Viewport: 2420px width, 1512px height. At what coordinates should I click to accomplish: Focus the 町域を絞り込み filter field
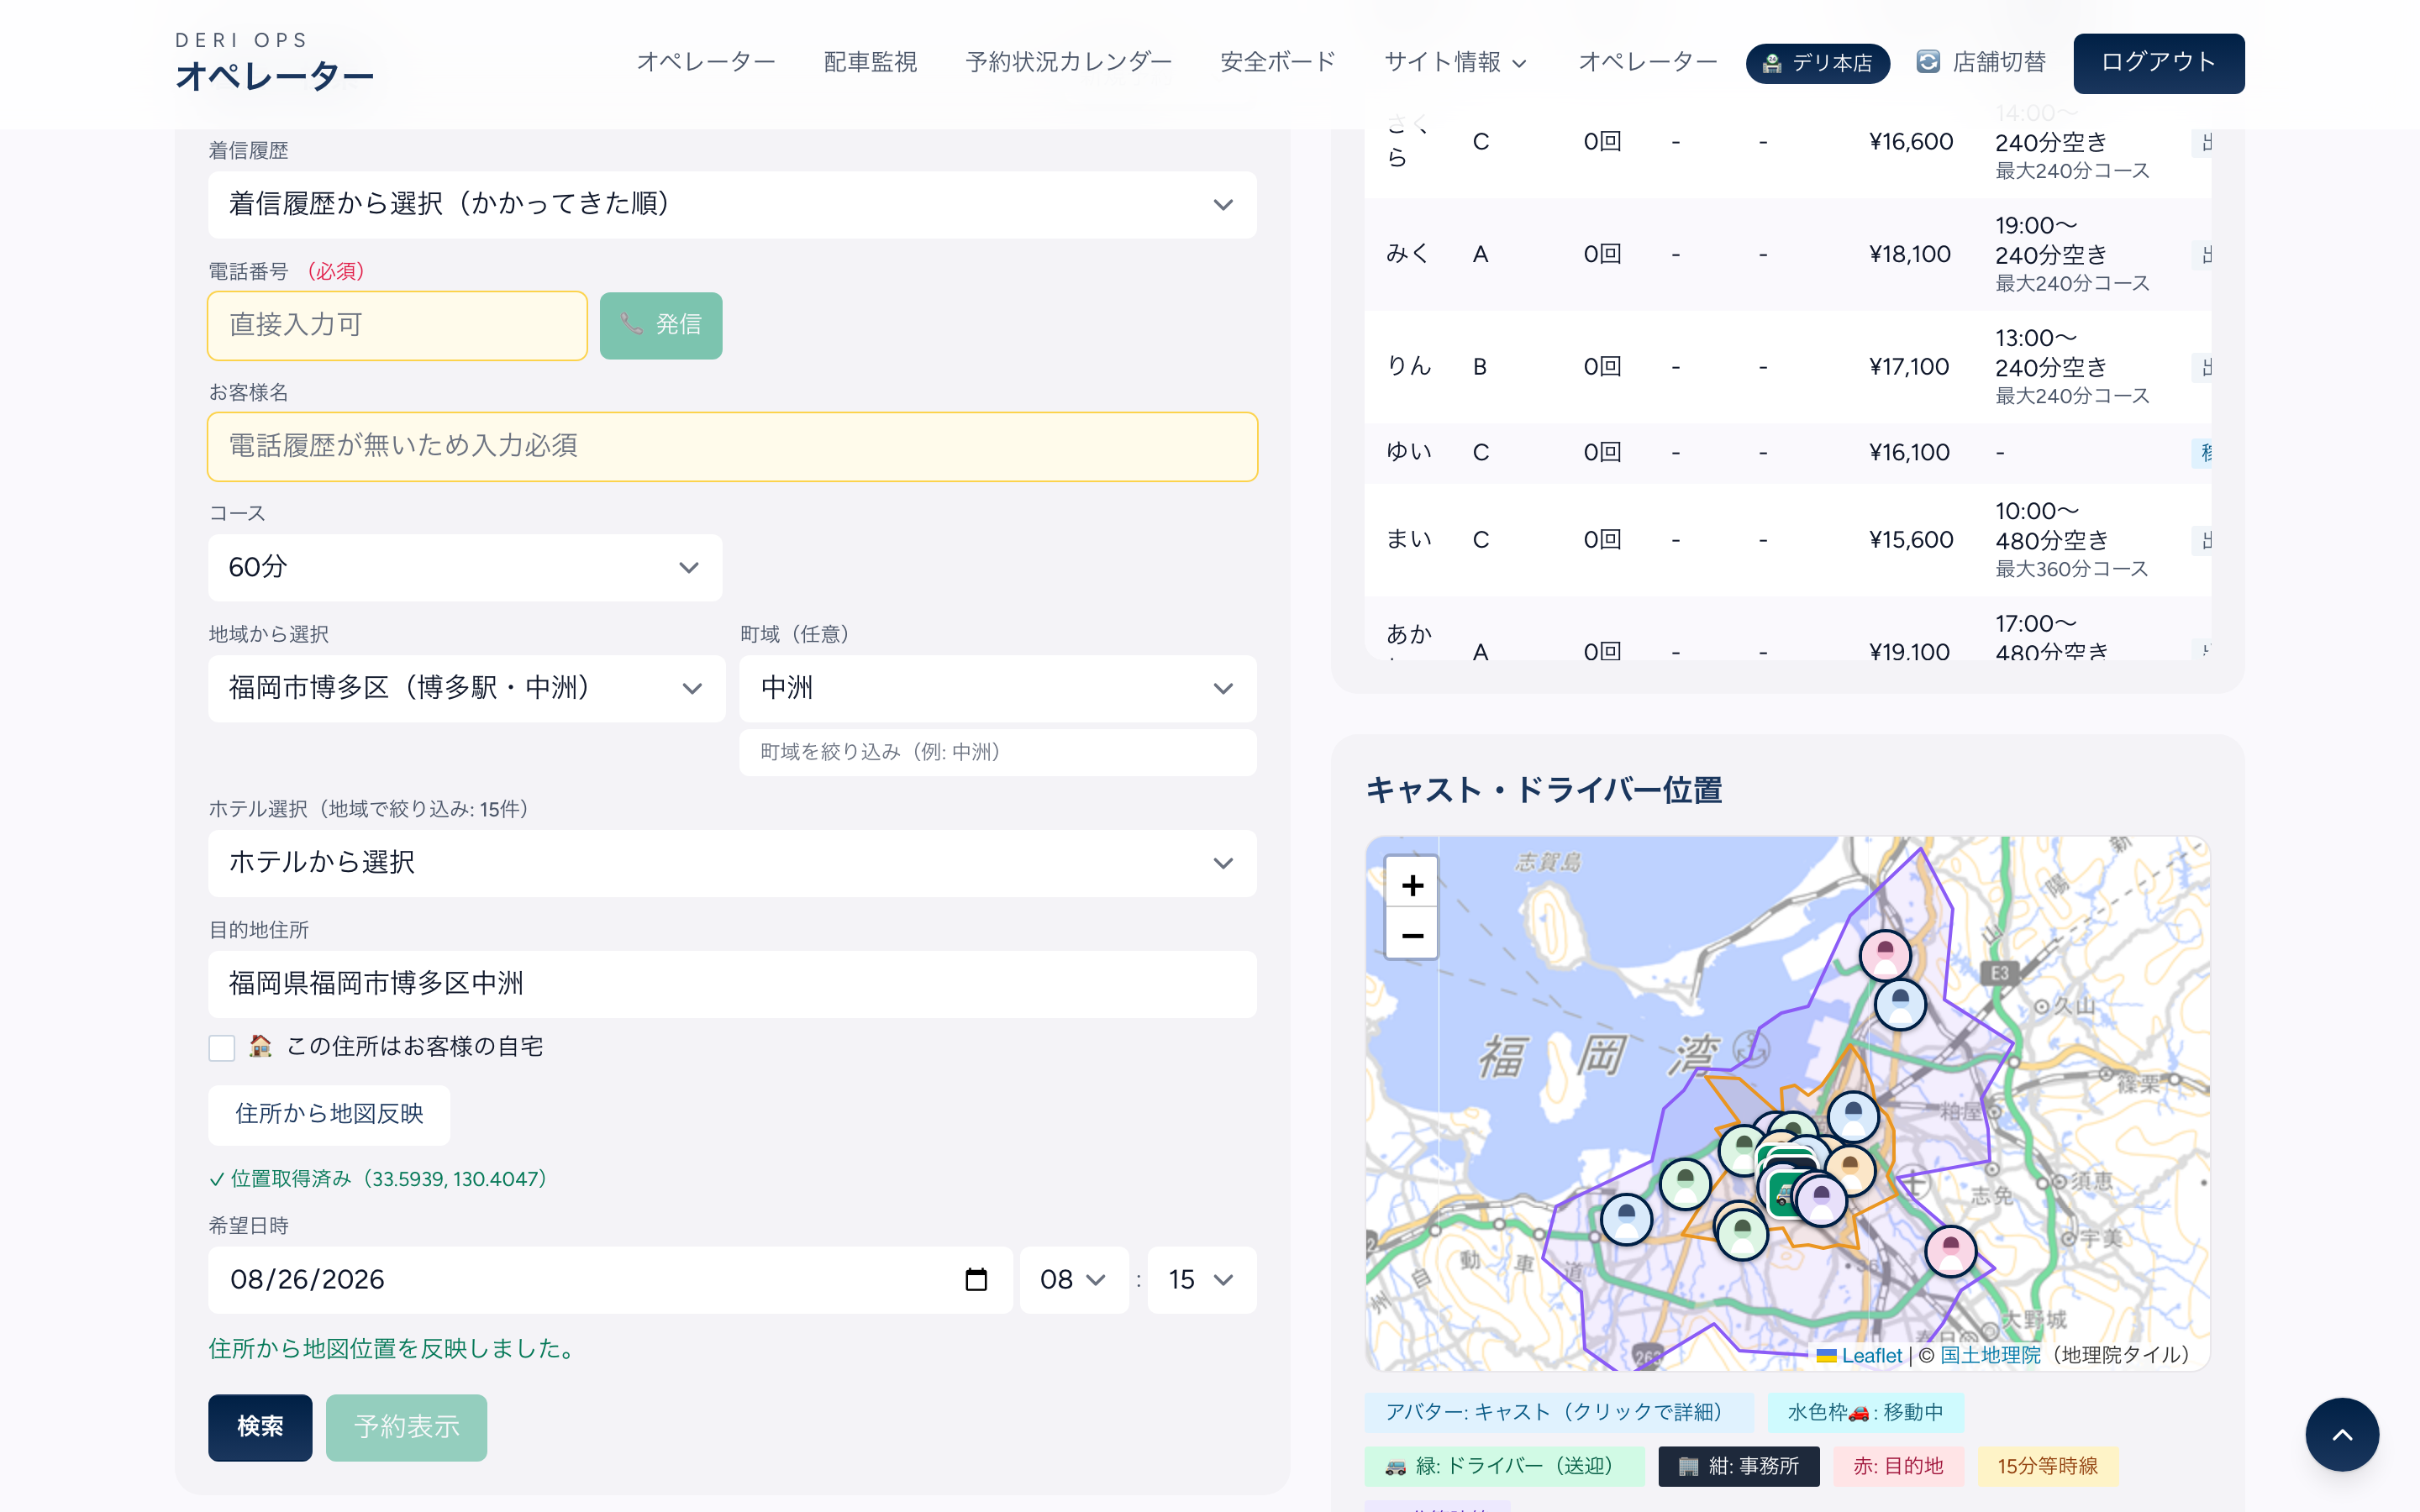coord(997,752)
